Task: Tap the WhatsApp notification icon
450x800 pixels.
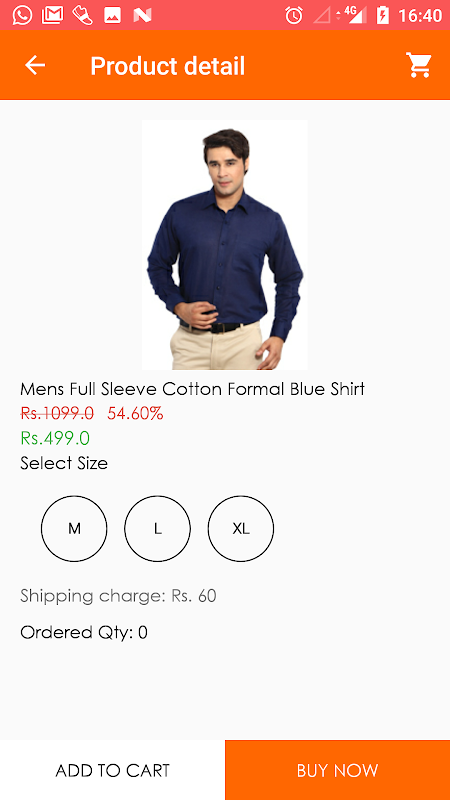Action: 22,15
